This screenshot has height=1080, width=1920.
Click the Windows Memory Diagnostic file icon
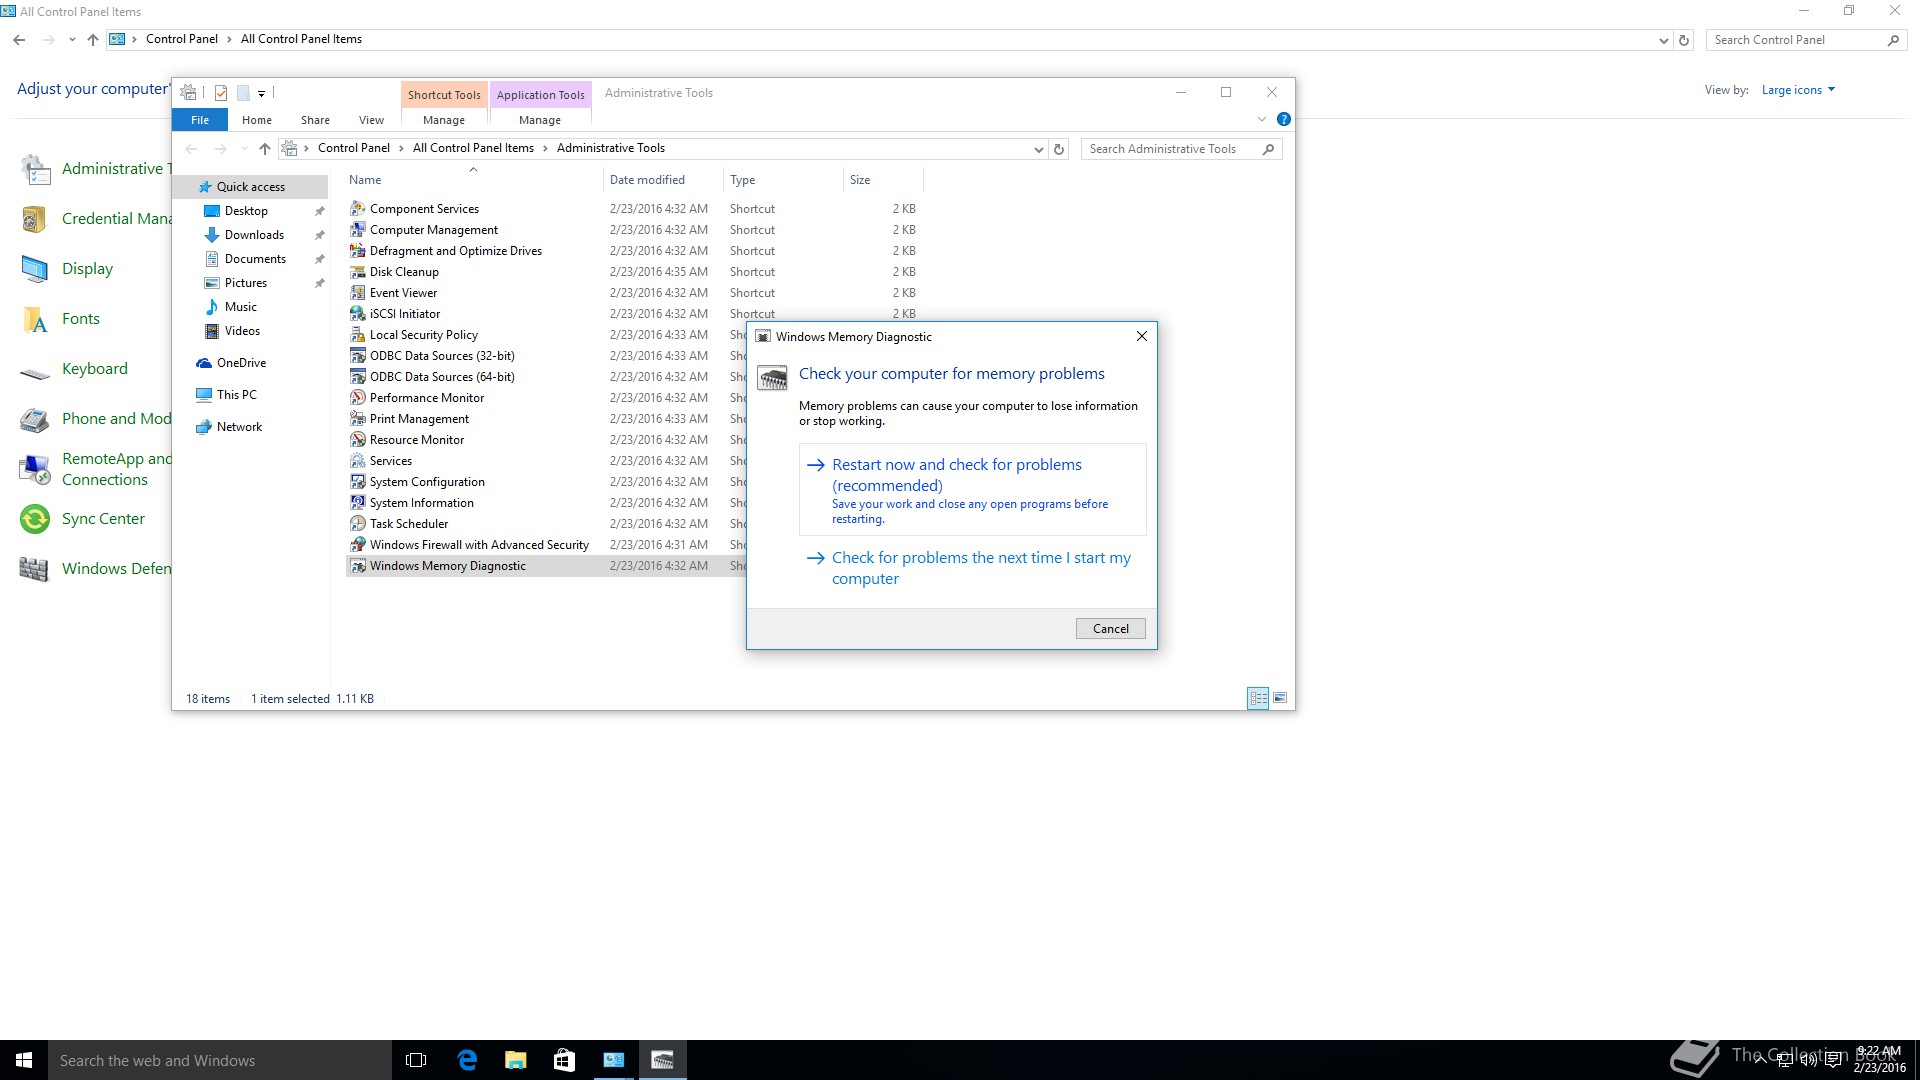coord(357,566)
